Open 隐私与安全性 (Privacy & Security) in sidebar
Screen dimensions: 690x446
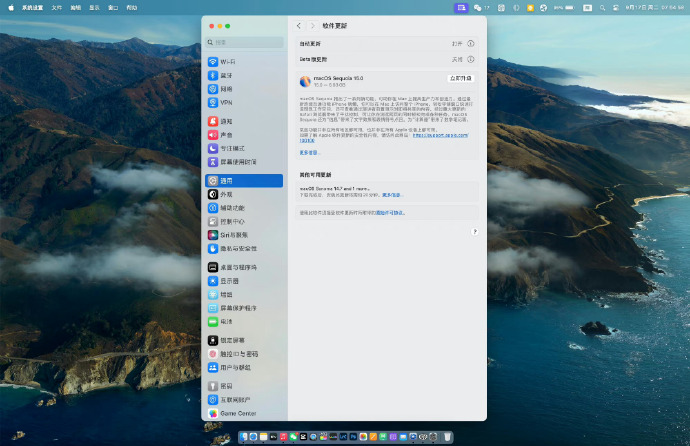click(244, 249)
